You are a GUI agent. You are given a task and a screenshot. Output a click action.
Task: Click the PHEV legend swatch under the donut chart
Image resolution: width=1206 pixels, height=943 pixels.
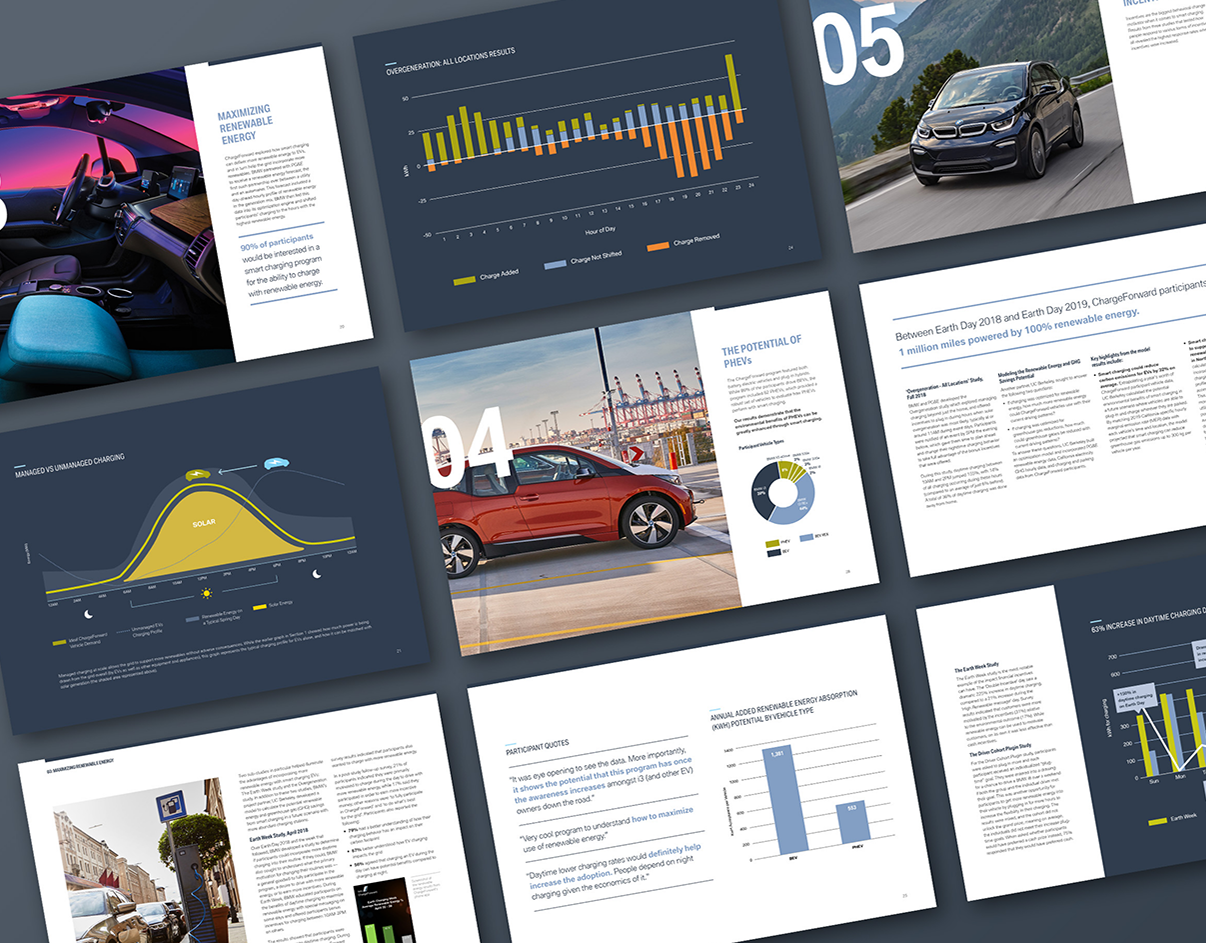(x=774, y=545)
